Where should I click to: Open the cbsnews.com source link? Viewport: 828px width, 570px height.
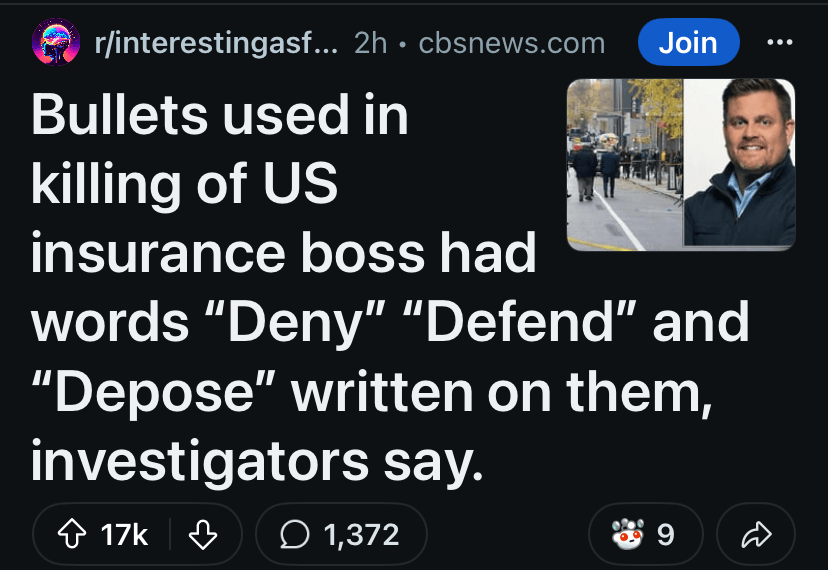[x=511, y=43]
